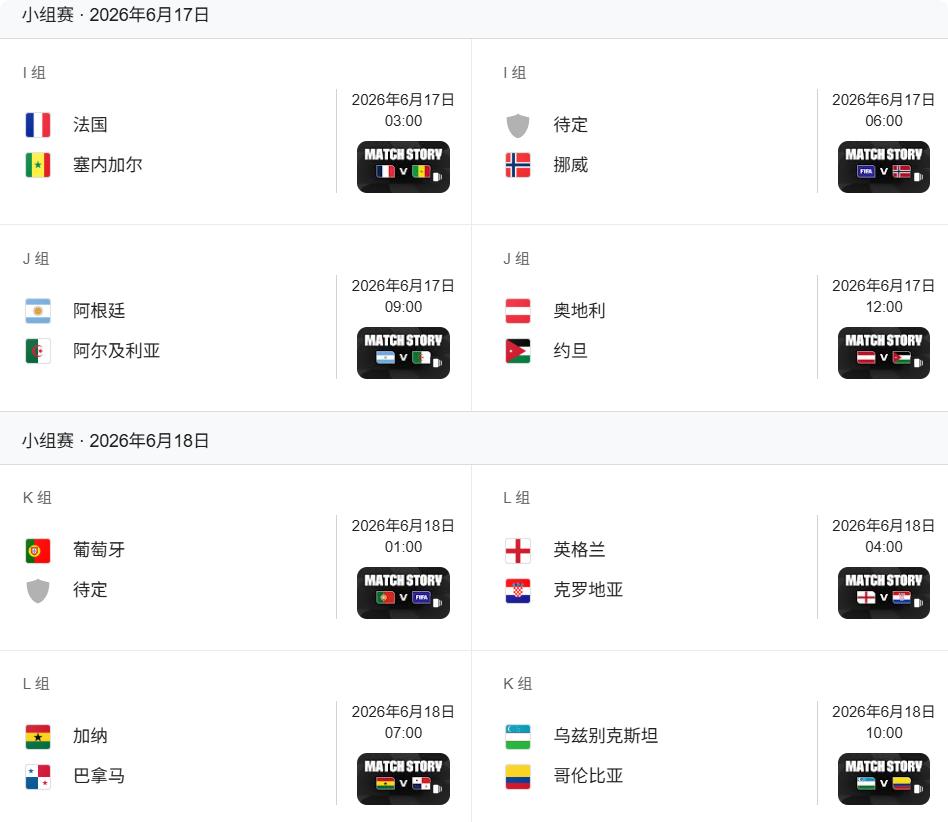Open Match Story for Ghana vs Panama

[x=403, y=778]
